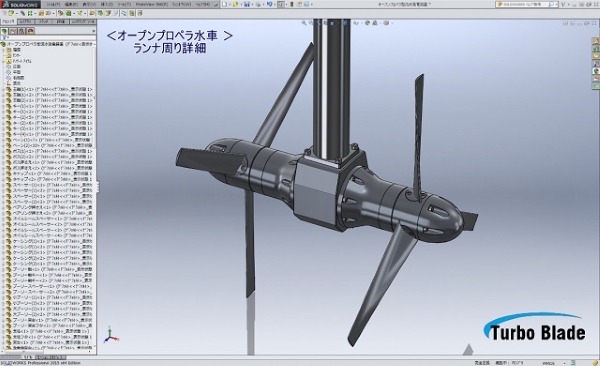This screenshot has height=366, width=600.
Task: Click the feature tree horizontal scrollbar
Action: 46,351
